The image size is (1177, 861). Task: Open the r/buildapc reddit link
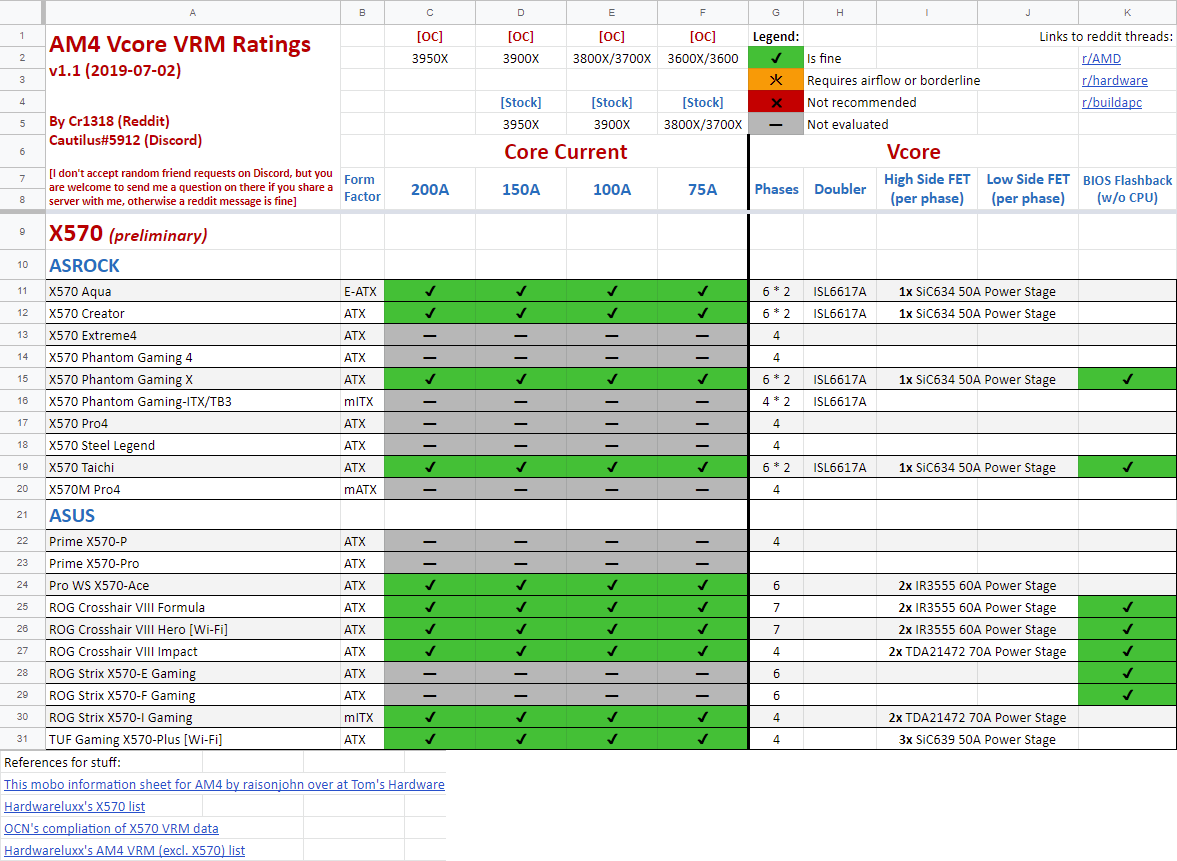tap(1112, 102)
